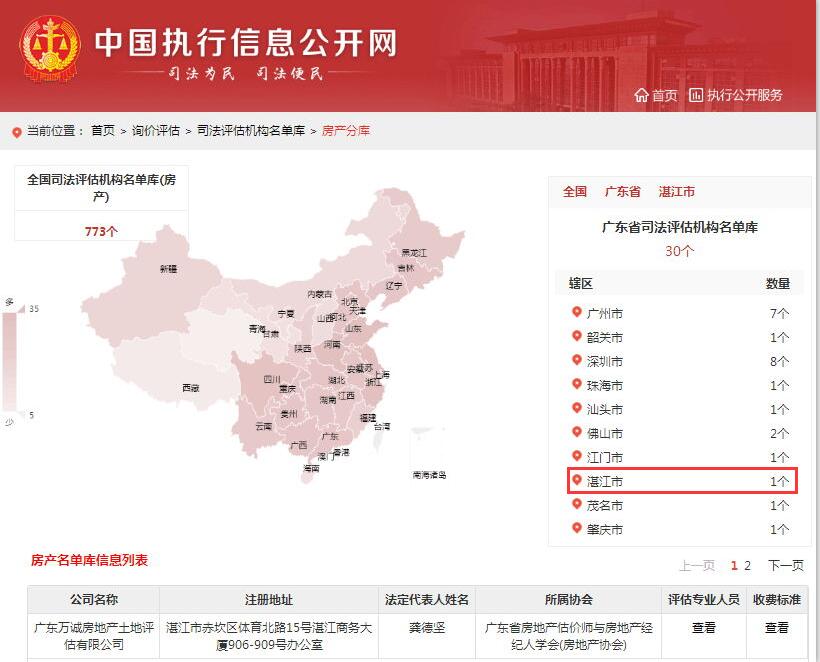Click the pin icon next to 汕头市
This screenshot has width=820, height=662.
(x=576, y=408)
